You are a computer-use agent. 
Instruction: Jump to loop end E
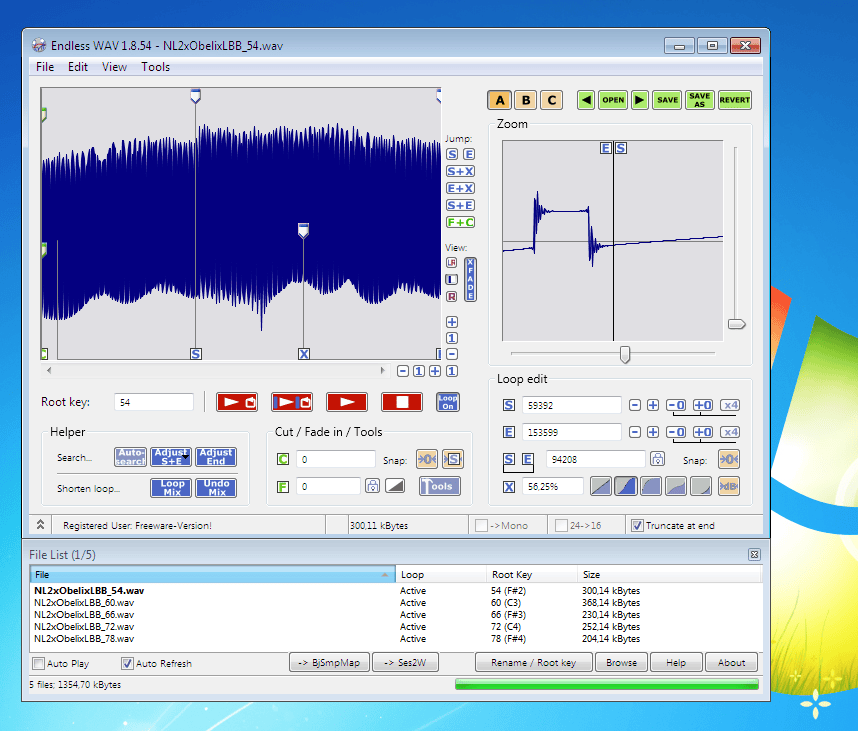(x=469, y=154)
